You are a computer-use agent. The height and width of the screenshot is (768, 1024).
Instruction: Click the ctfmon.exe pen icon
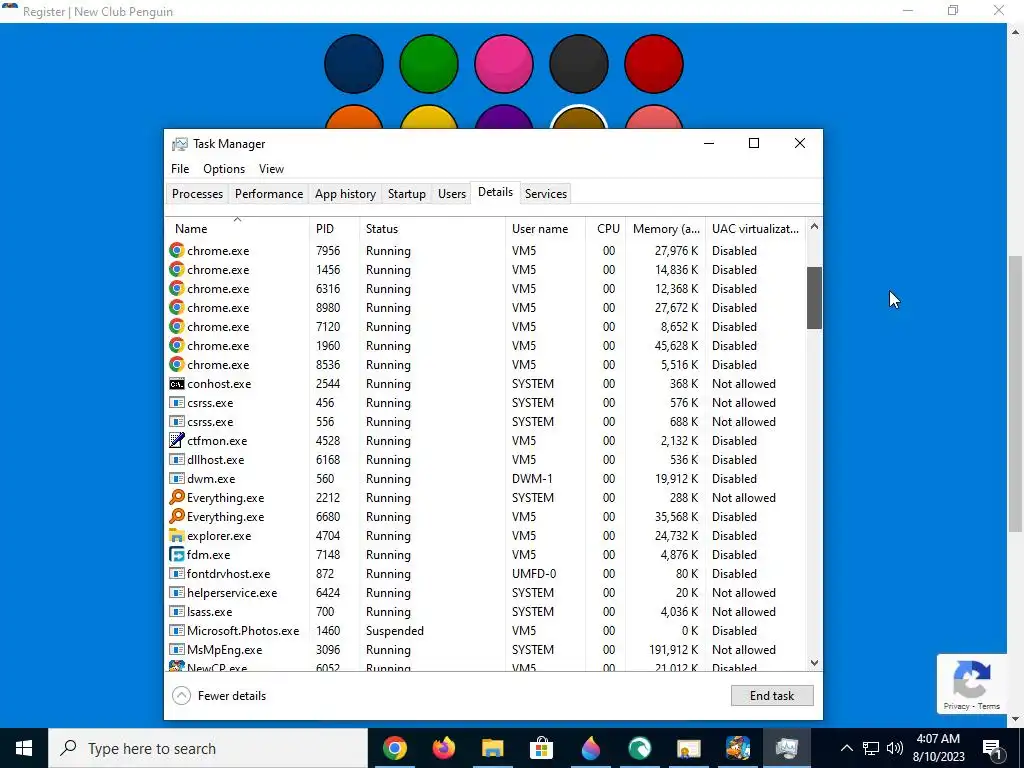point(176,441)
